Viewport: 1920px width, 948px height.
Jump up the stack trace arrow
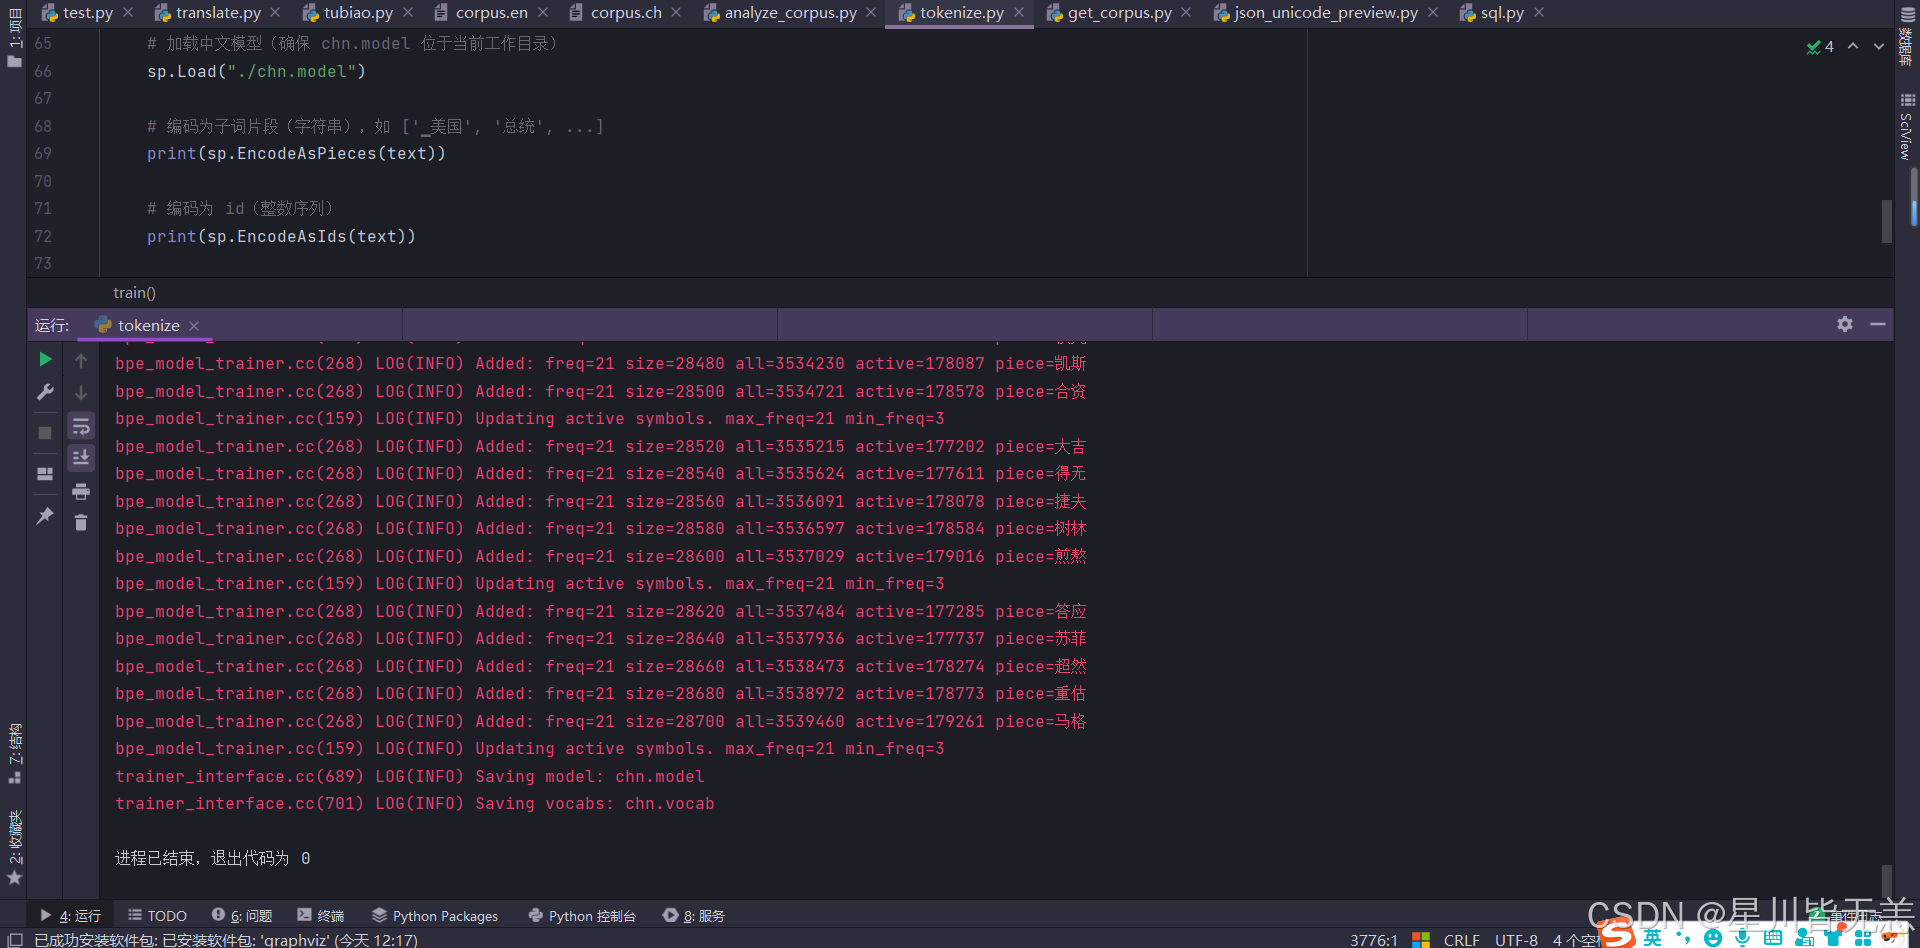[81, 361]
